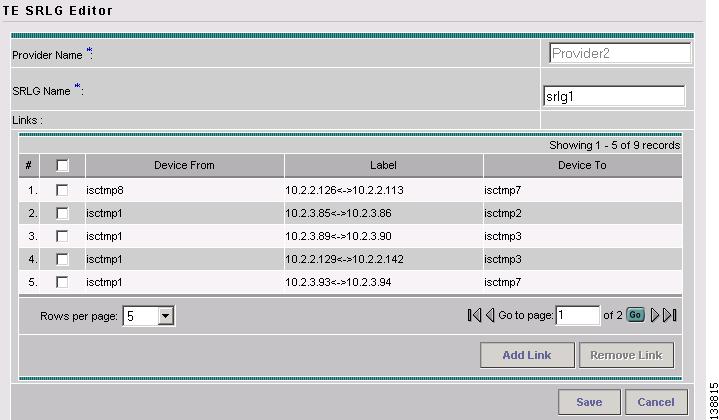This screenshot has width=719, height=420.
Task: Click Device From isctmp1 in row 3
Action: coord(104,236)
